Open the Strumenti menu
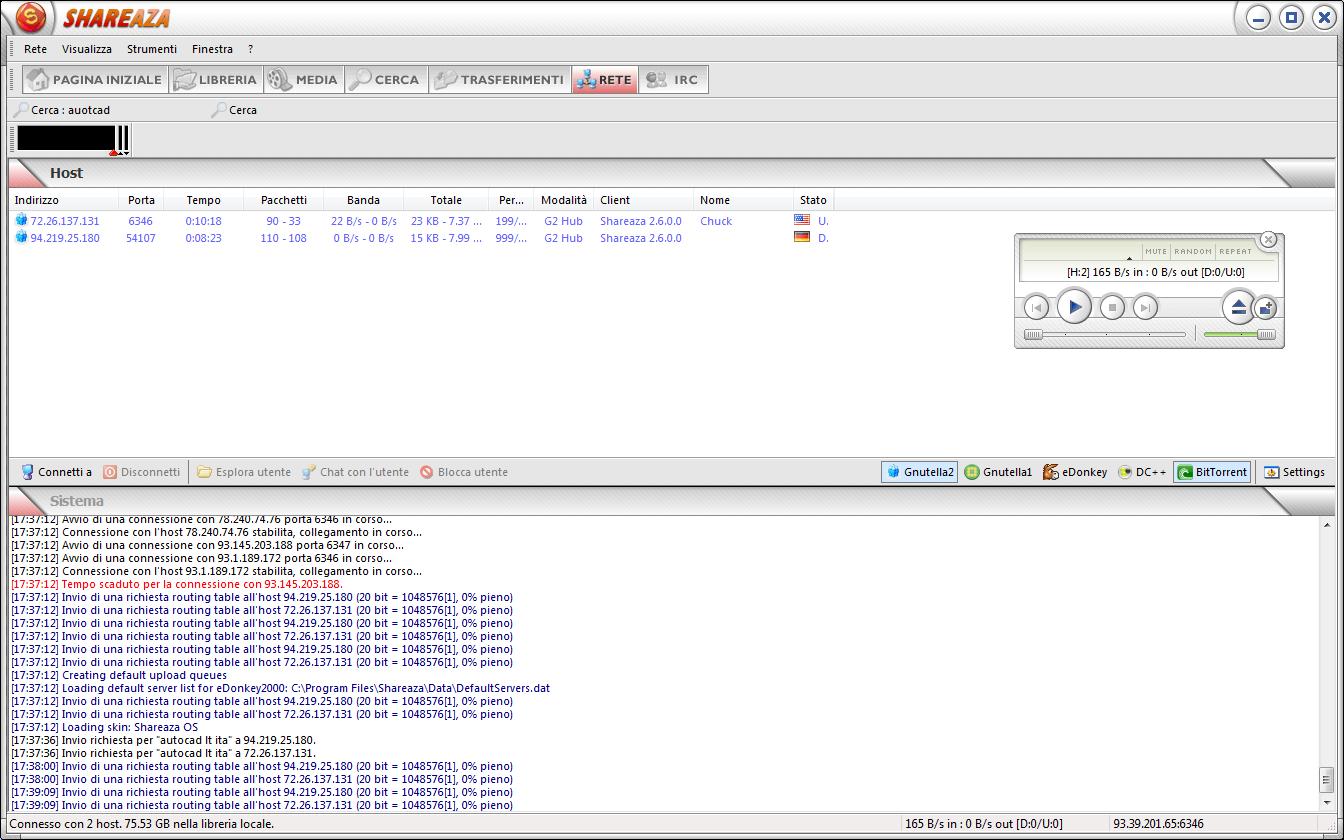The width and height of the screenshot is (1344, 840). 152,49
